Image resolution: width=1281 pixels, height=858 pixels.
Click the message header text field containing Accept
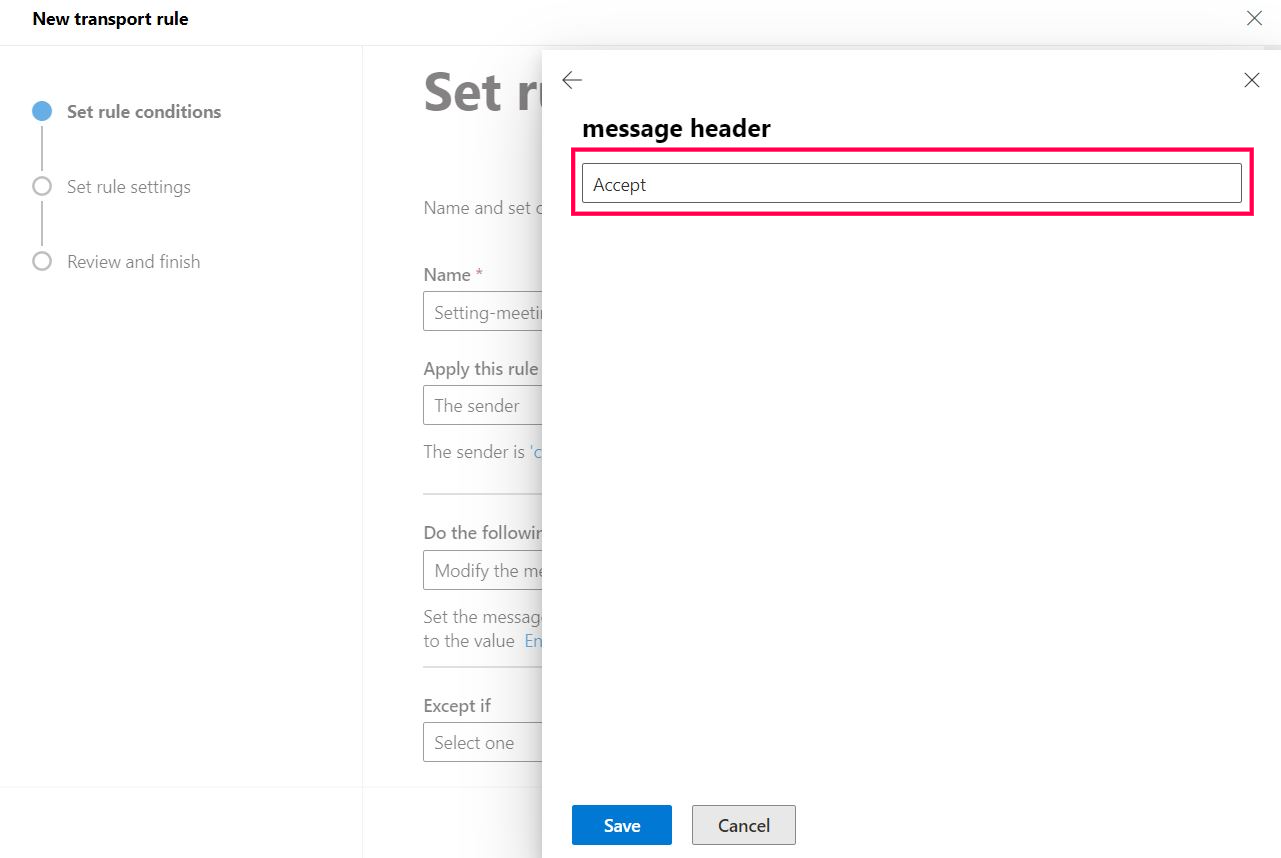tap(911, 184)
